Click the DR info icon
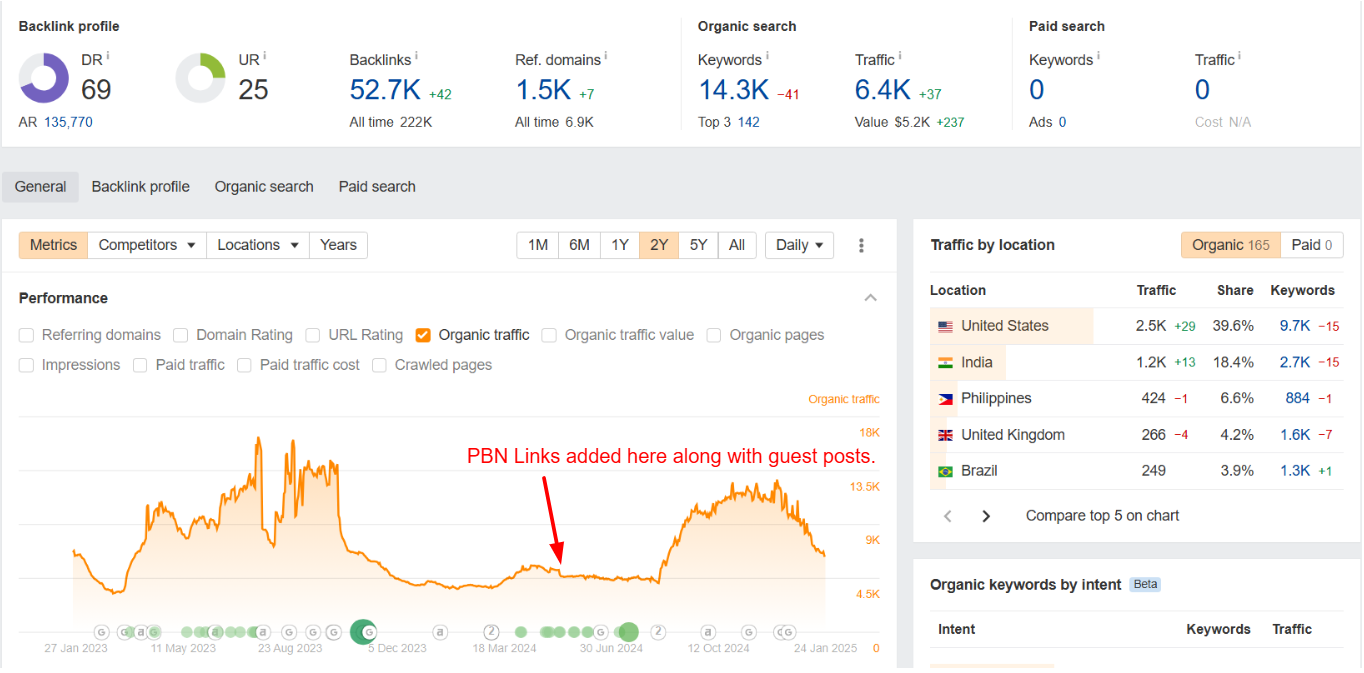Screen dimensions: 1364x673 [108, 57]
